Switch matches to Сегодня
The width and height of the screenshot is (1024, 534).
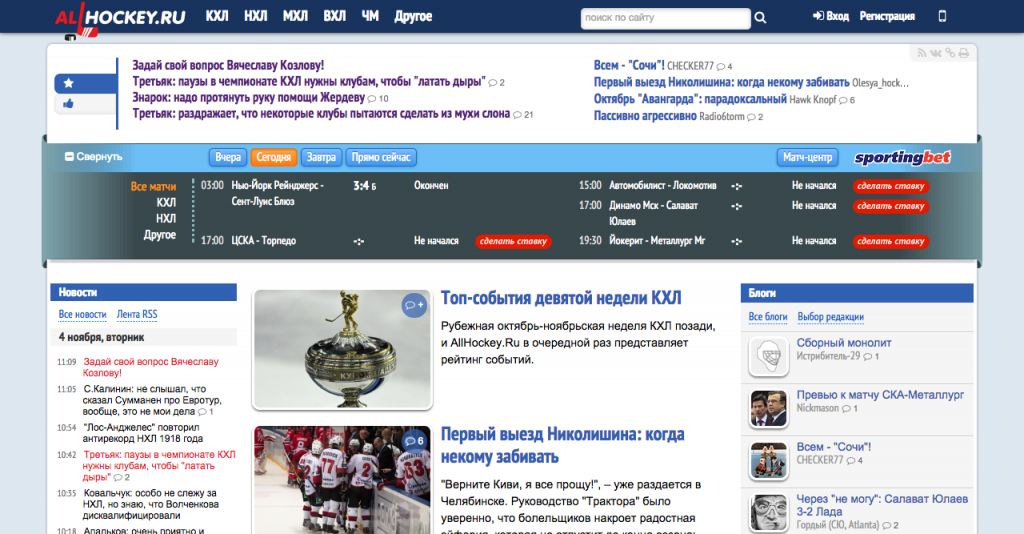point(274,157)
